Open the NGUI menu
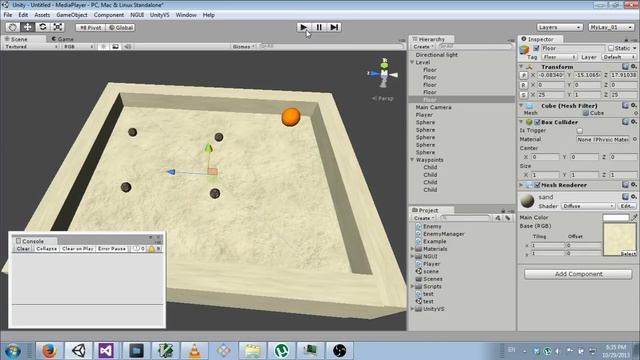Image resolution: width=640 pixels, height=360 pixels. click(137, 15)
